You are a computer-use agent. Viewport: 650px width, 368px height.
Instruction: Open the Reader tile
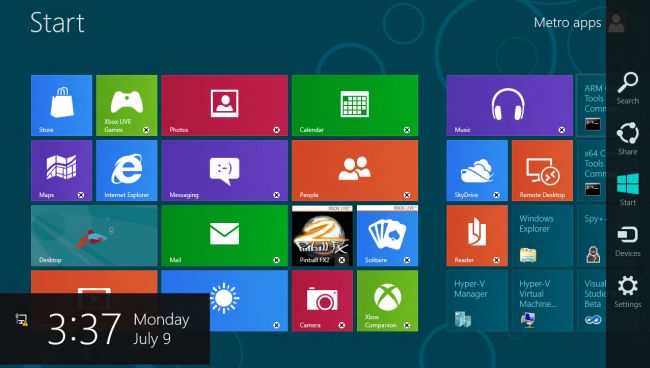[x=477, y=235]
